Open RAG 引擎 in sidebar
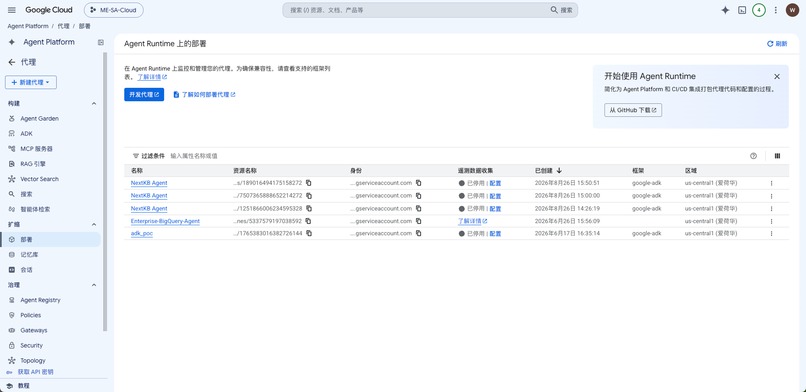 pyautogui.click(x=33, y=164)
